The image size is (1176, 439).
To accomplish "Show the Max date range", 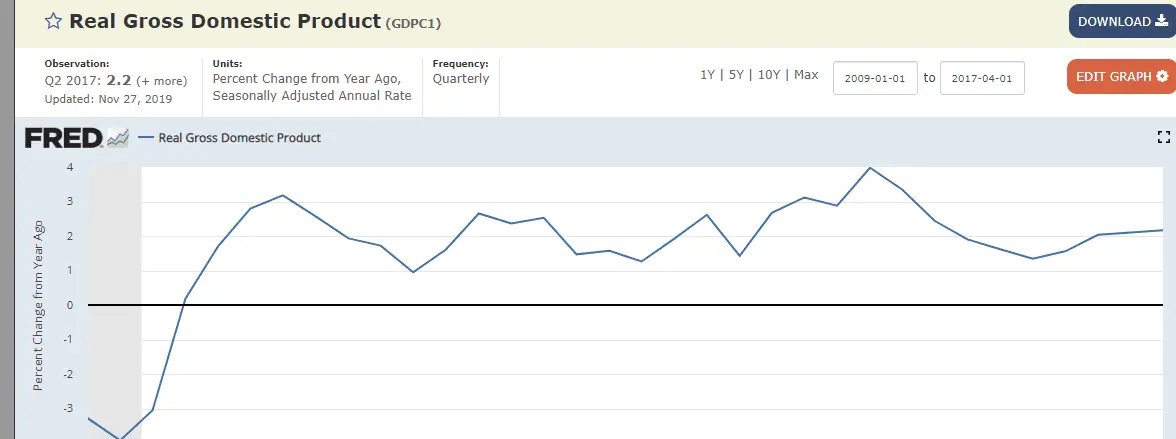I will tap(806, 75).
